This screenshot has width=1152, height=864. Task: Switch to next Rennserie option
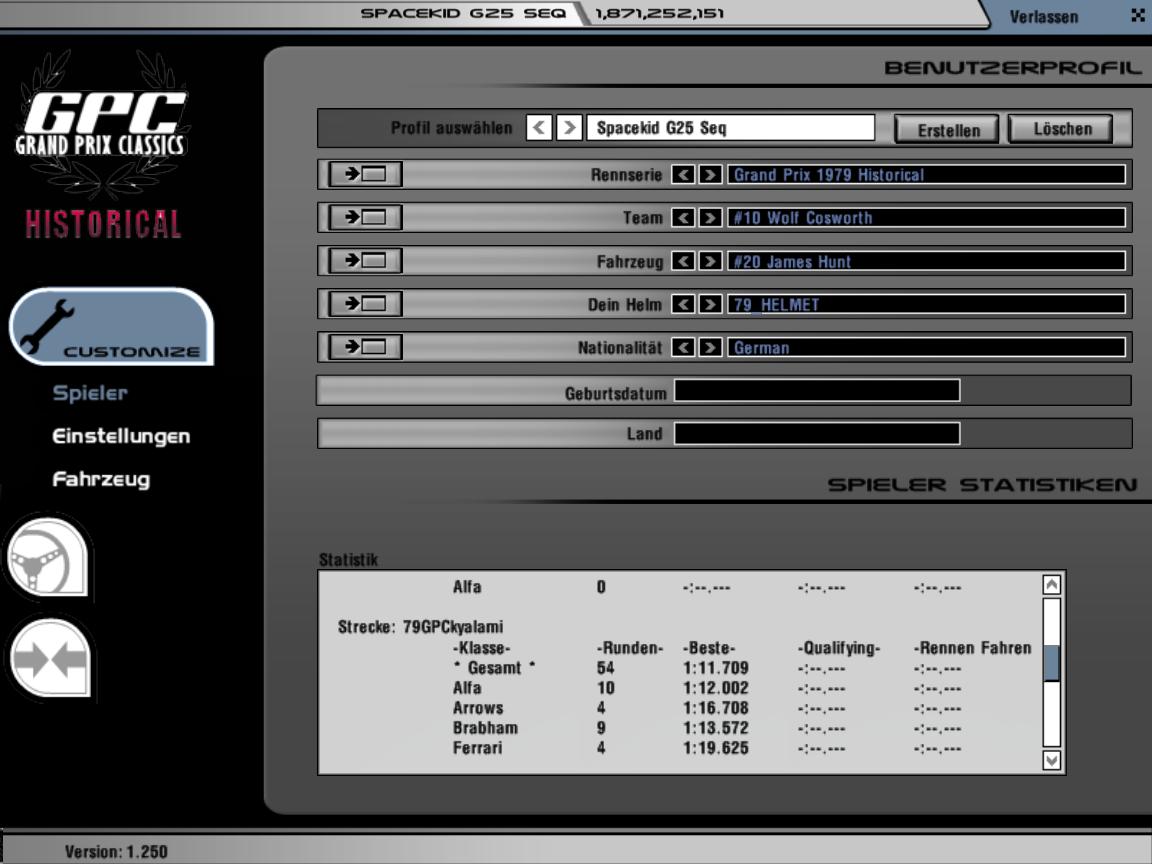point(710,175)
